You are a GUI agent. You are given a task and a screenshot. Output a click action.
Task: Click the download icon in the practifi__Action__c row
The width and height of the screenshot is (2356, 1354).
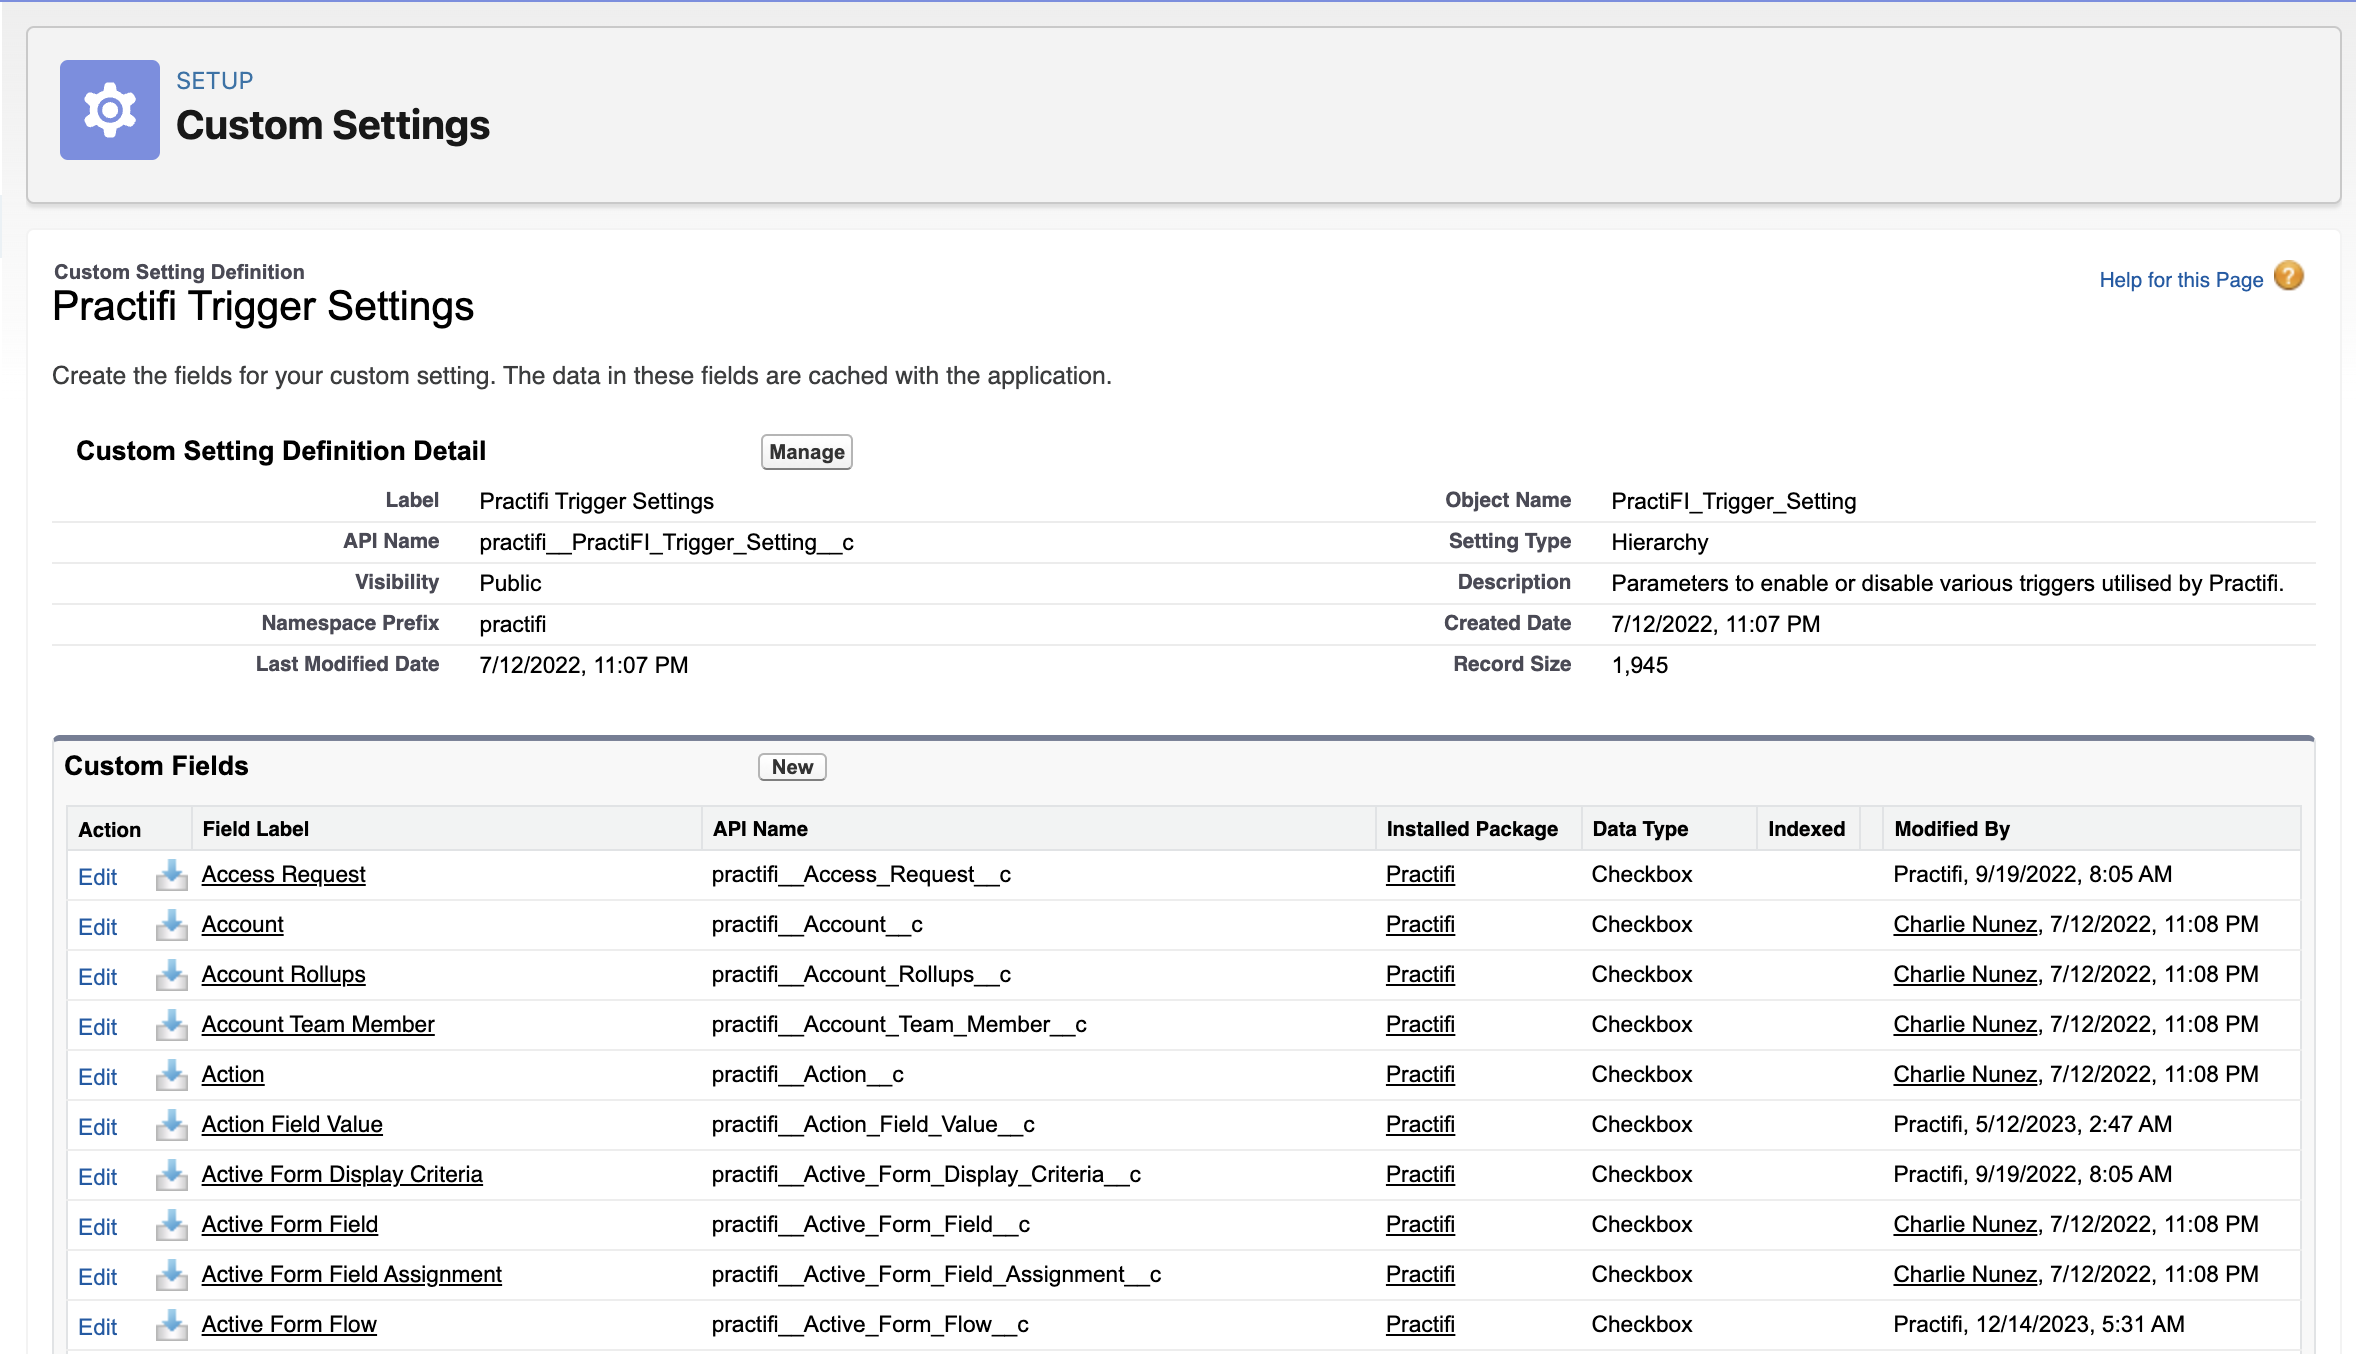[x=171, y=1075]
